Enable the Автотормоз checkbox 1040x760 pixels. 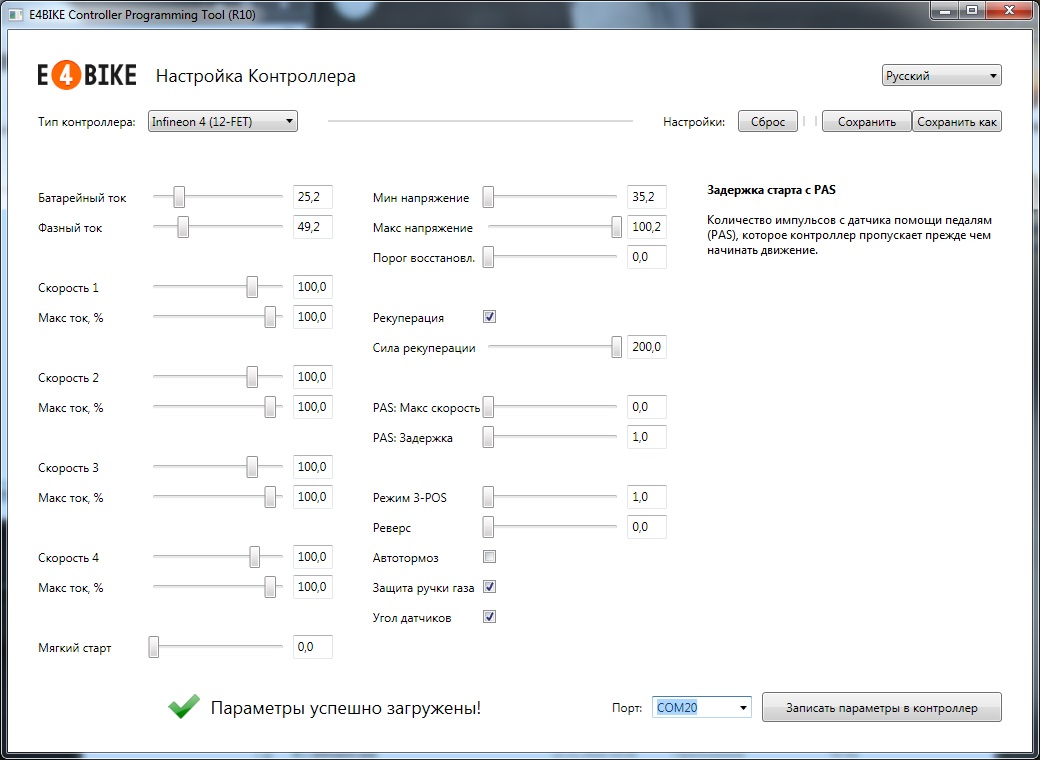tap(490, 557)
